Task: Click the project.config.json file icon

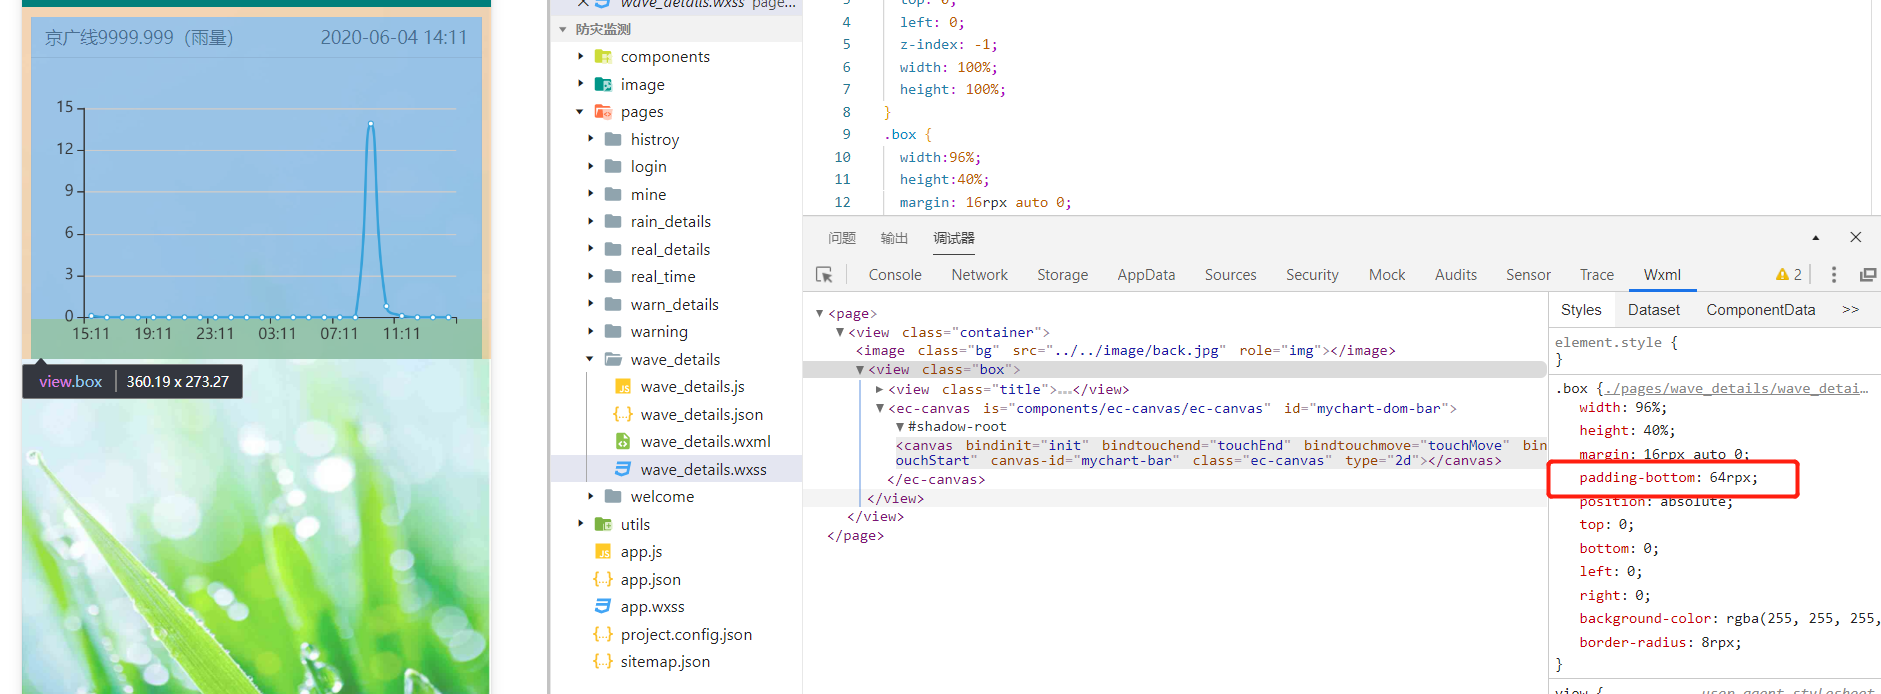Action: click(603, 634)
